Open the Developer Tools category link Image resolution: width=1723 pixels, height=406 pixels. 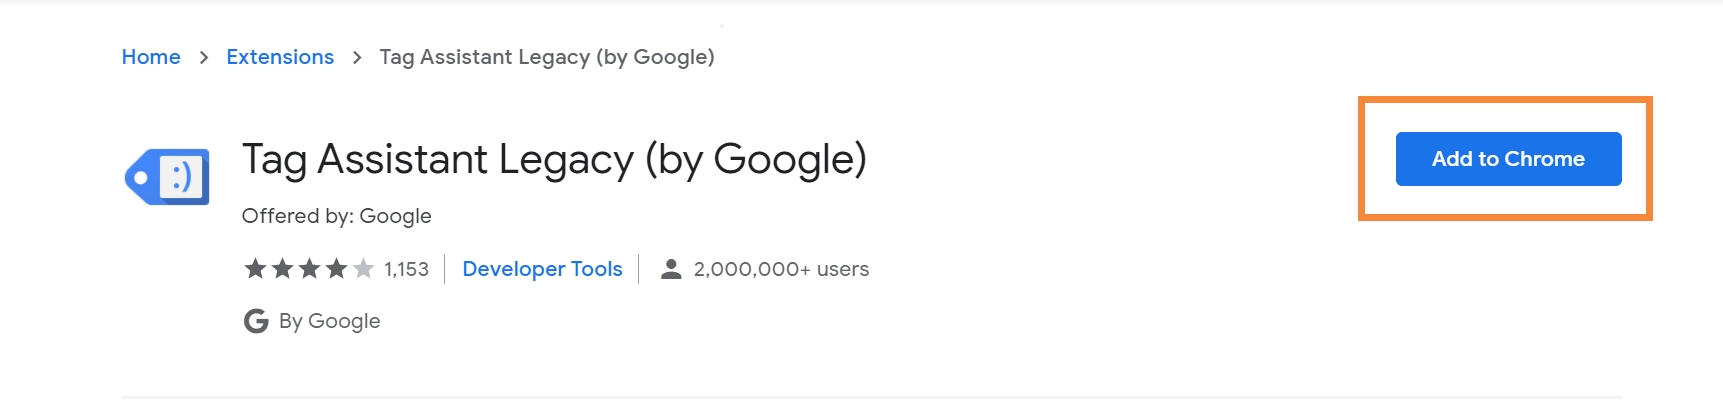coord(542,269)
